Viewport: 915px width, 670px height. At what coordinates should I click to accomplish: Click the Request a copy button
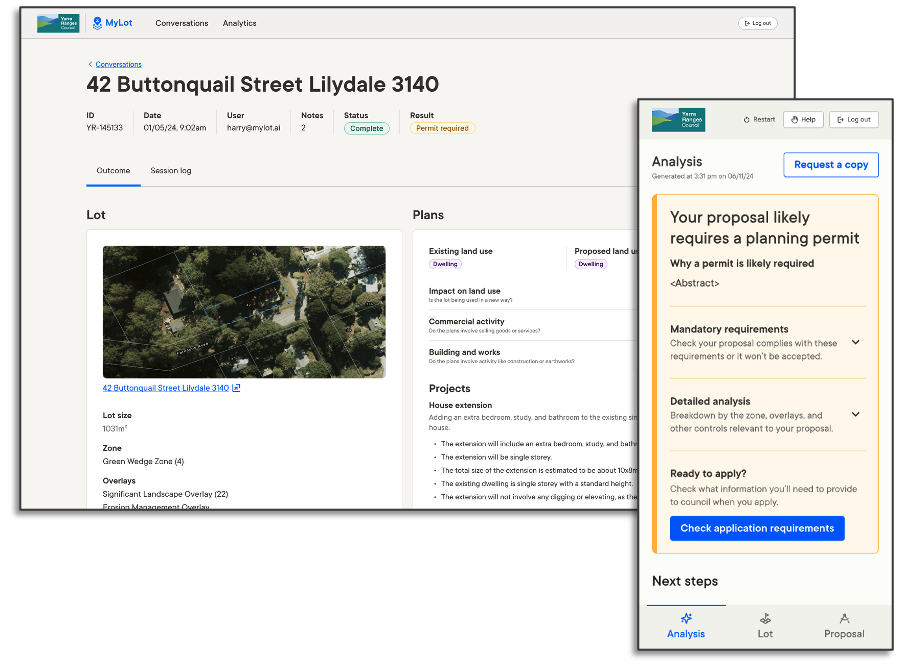830,165
